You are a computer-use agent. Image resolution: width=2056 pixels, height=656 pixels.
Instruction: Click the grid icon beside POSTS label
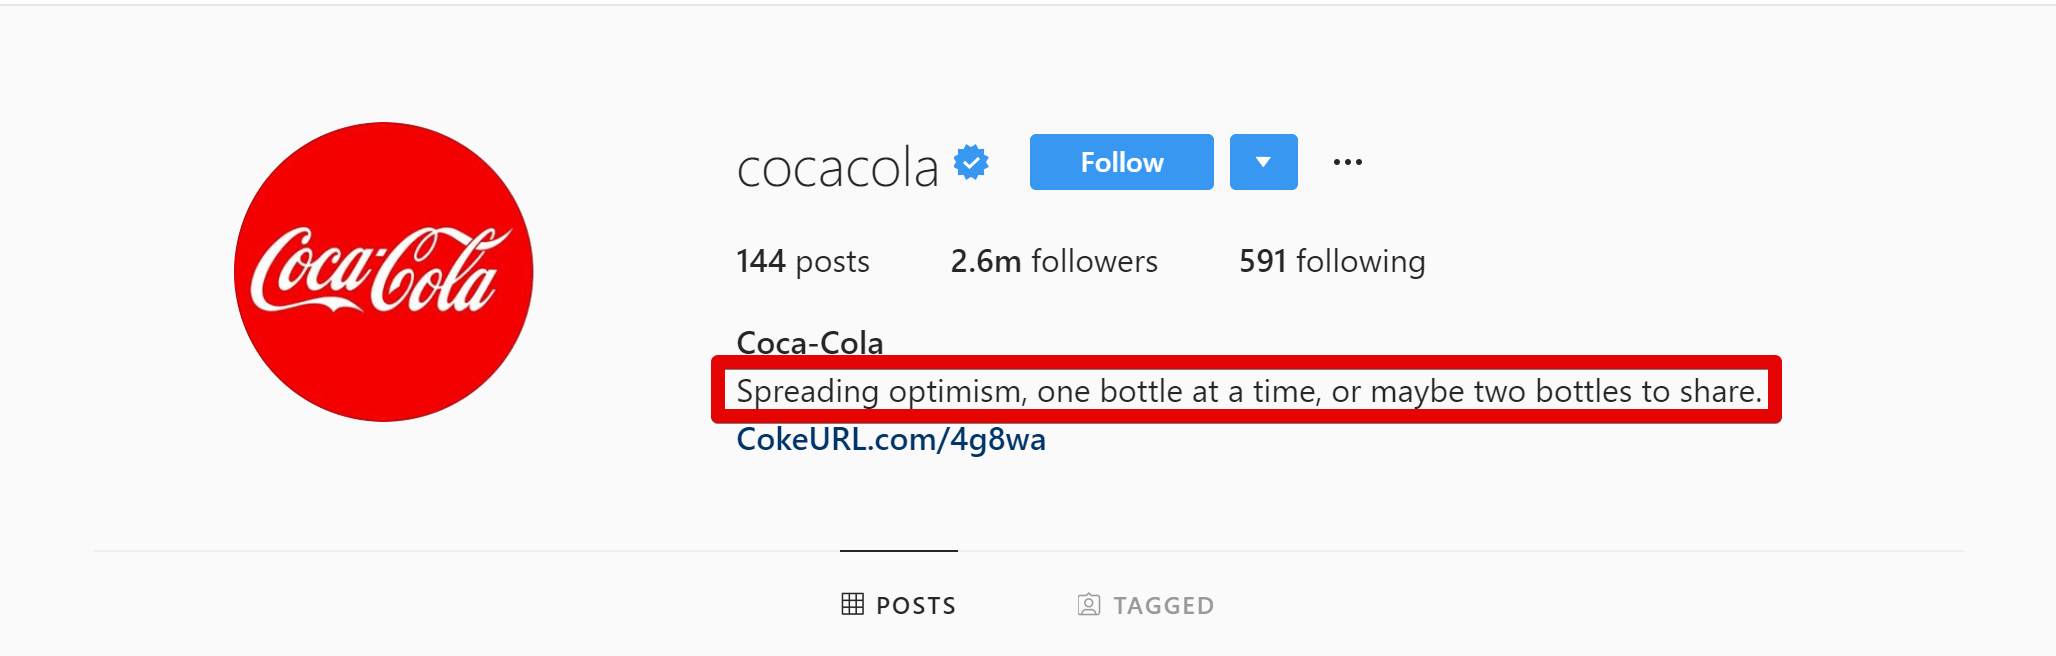tap(852, 604)
